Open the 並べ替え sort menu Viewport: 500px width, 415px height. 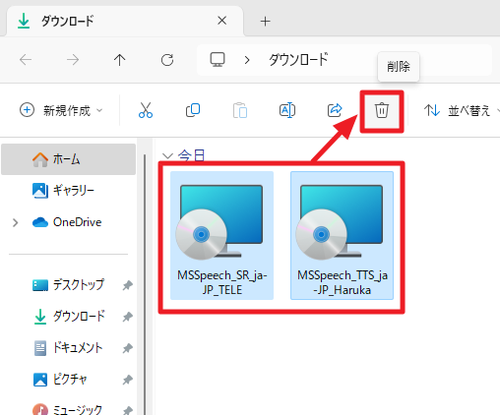coord(462,110)
